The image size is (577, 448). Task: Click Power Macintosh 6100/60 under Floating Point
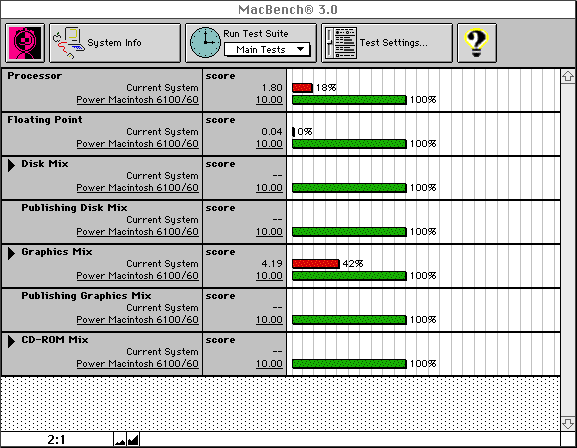pyautogui.click(x=137, y=144)
